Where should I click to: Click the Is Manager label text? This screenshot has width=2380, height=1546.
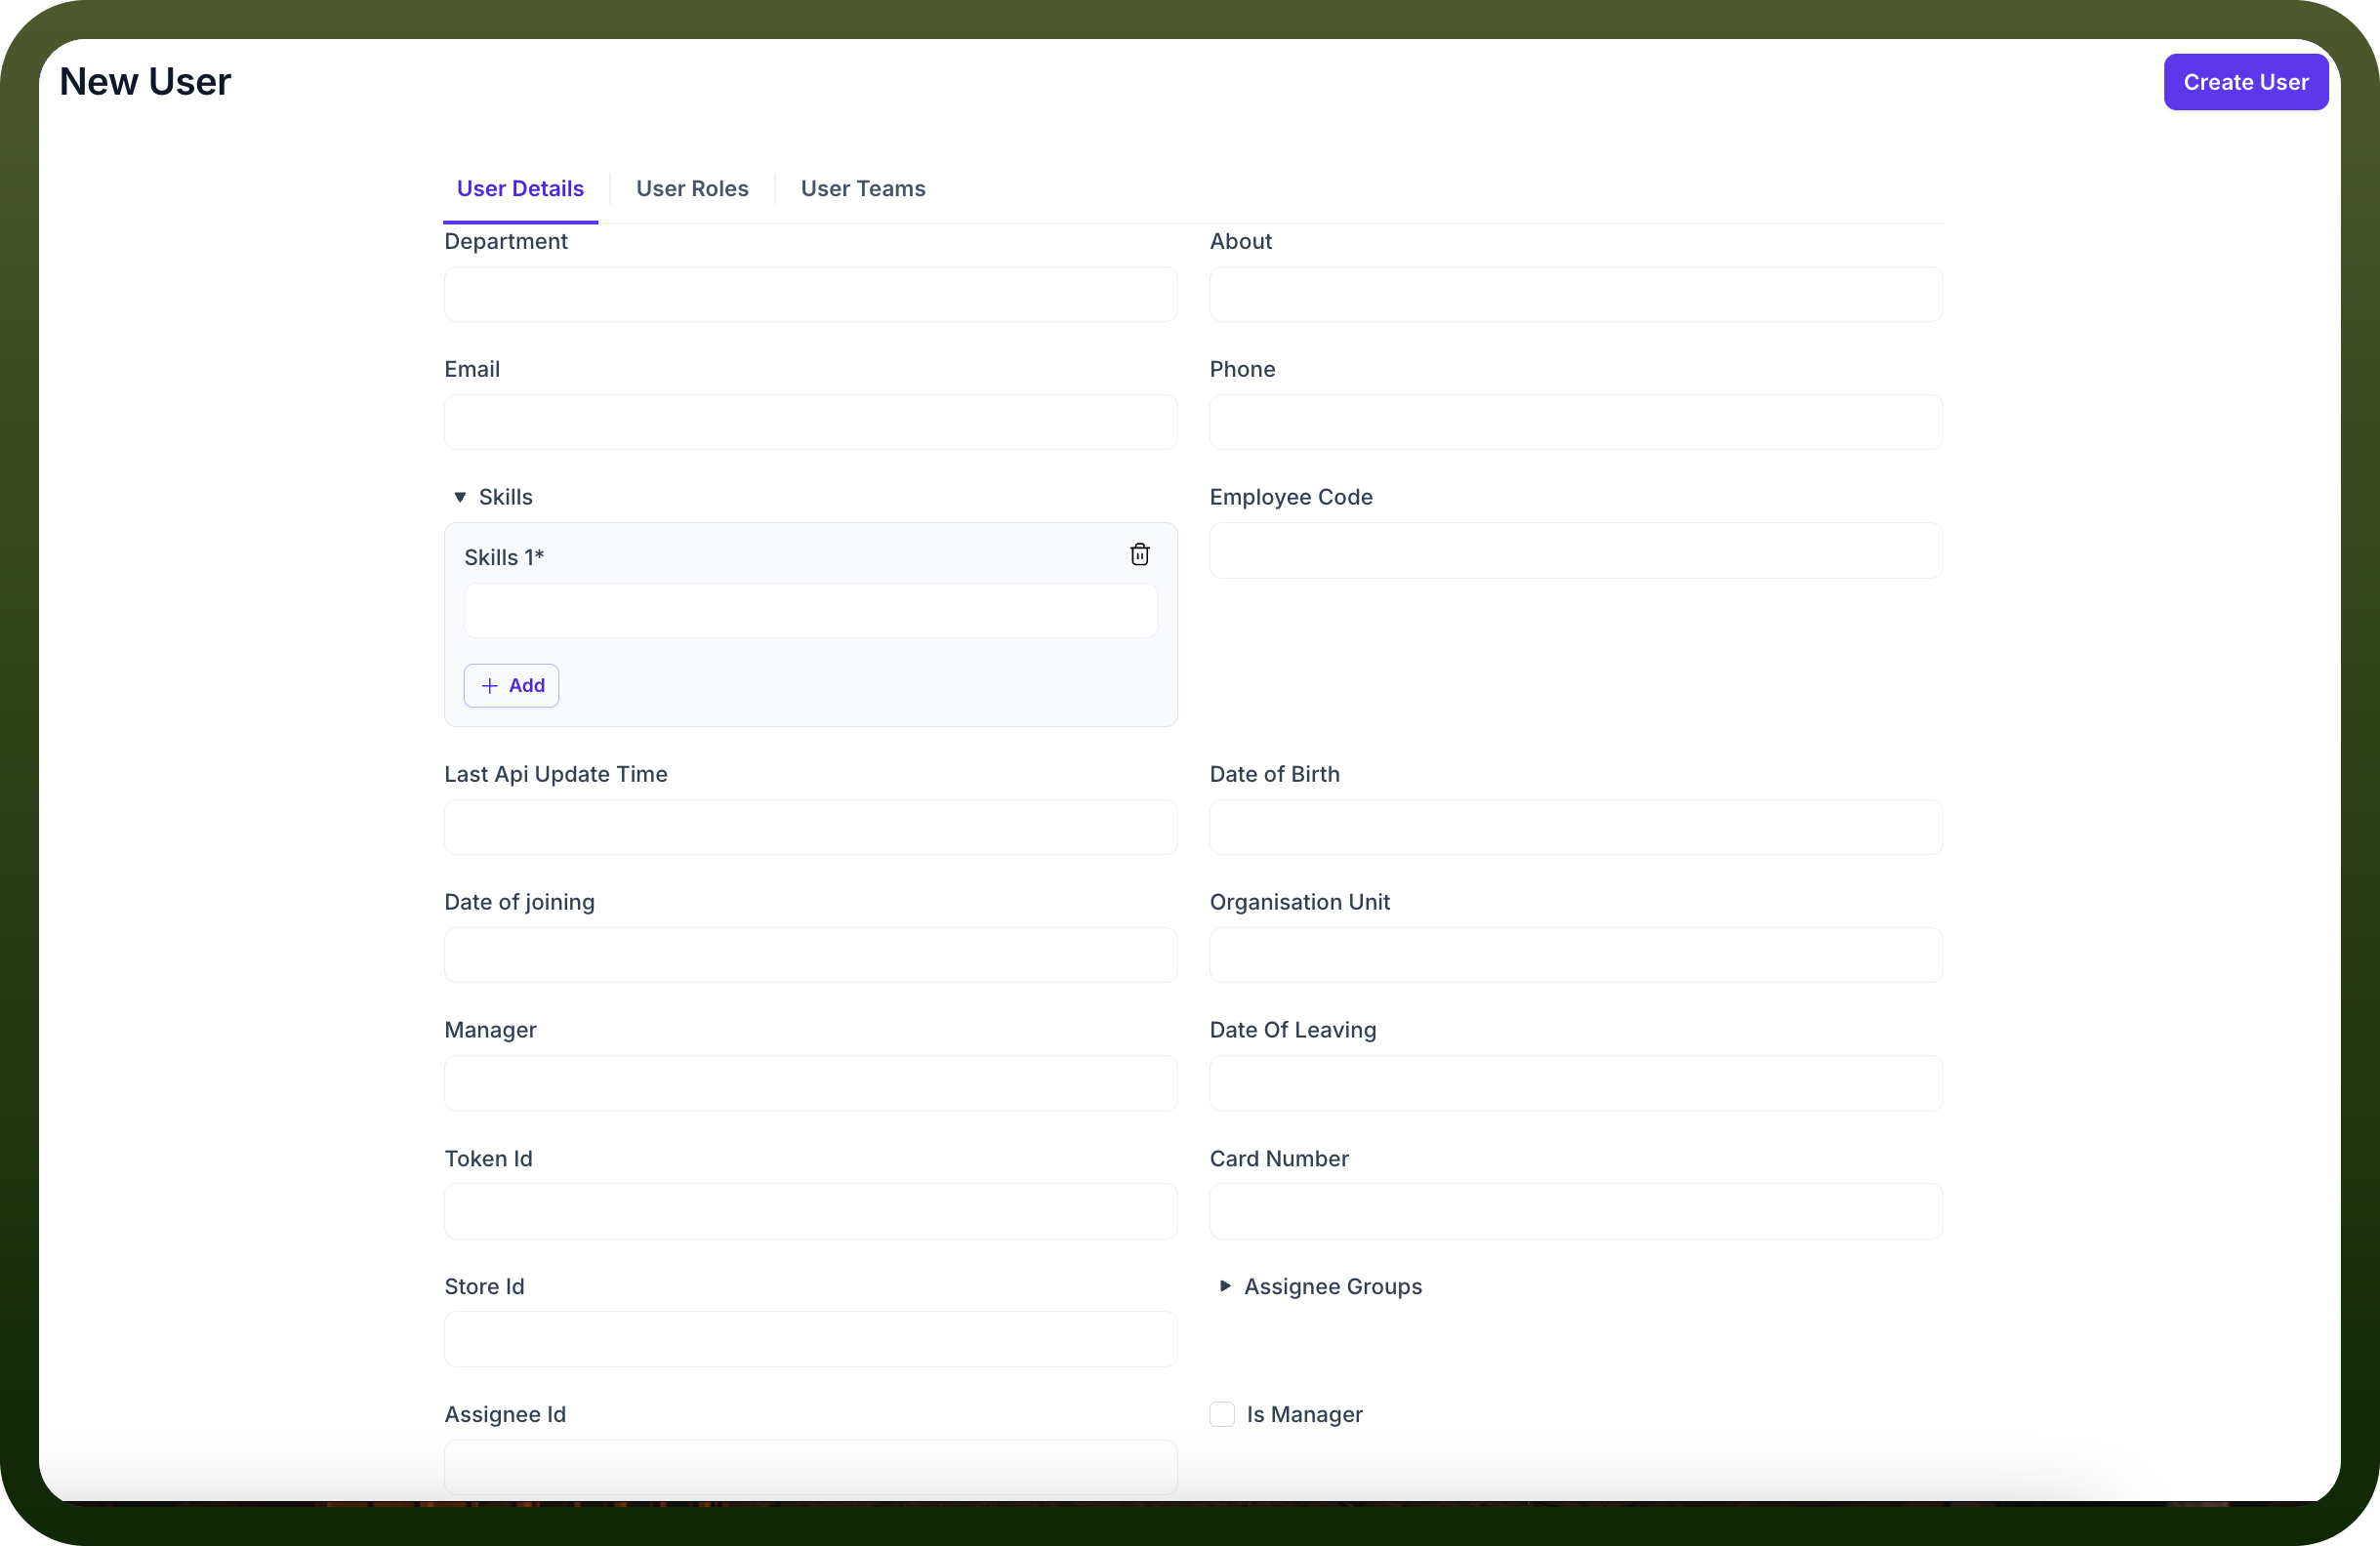click(x=1304, y=1414)
